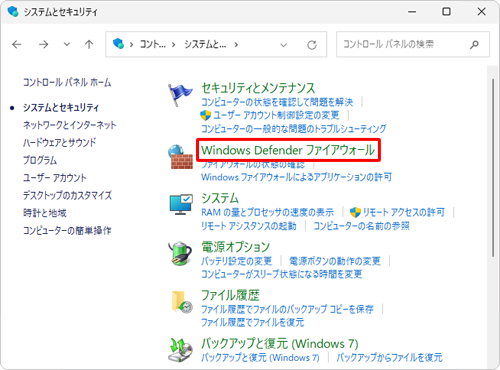
Task: Click RAM の量とプロセッサの速度の表示
Action: (x=267, y=212)
